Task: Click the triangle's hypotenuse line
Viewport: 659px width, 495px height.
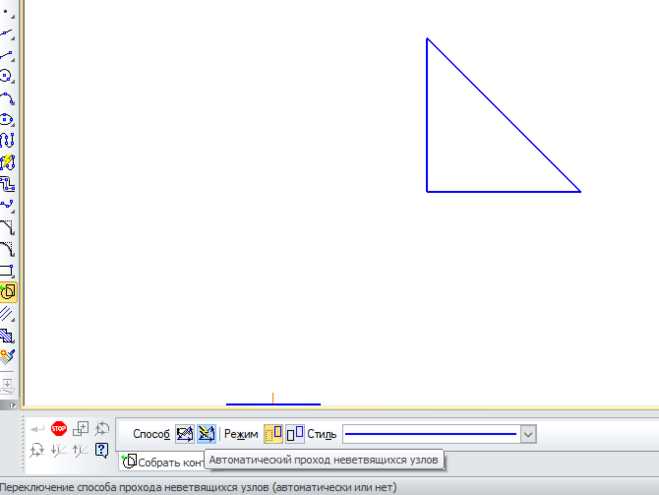Action: pos(503,115)
